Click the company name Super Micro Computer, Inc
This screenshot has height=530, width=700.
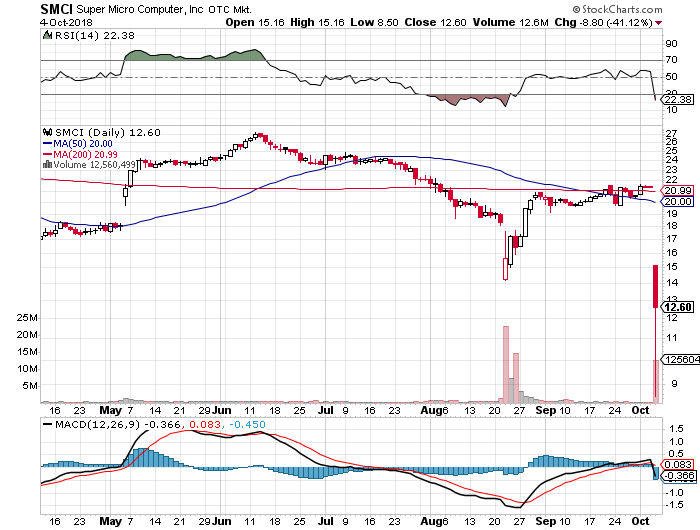[x=140, y=9]
